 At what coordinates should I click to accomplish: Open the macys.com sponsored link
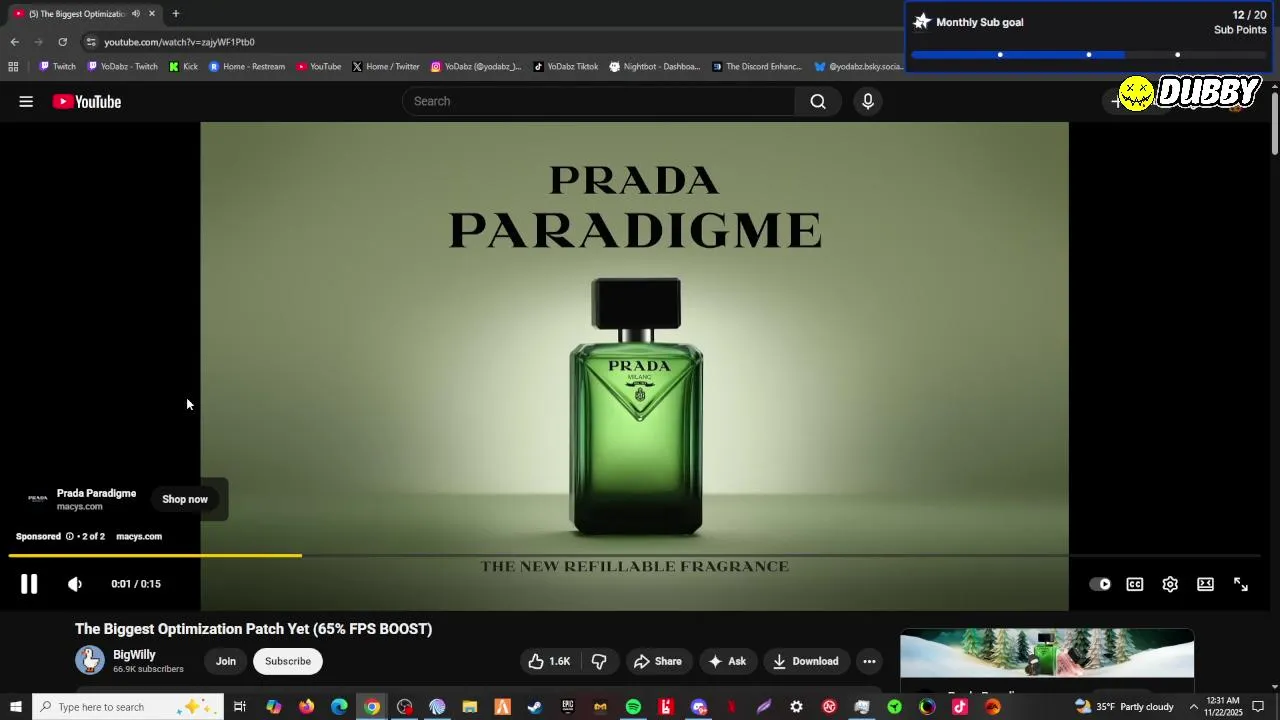click(x=139, y=536)
